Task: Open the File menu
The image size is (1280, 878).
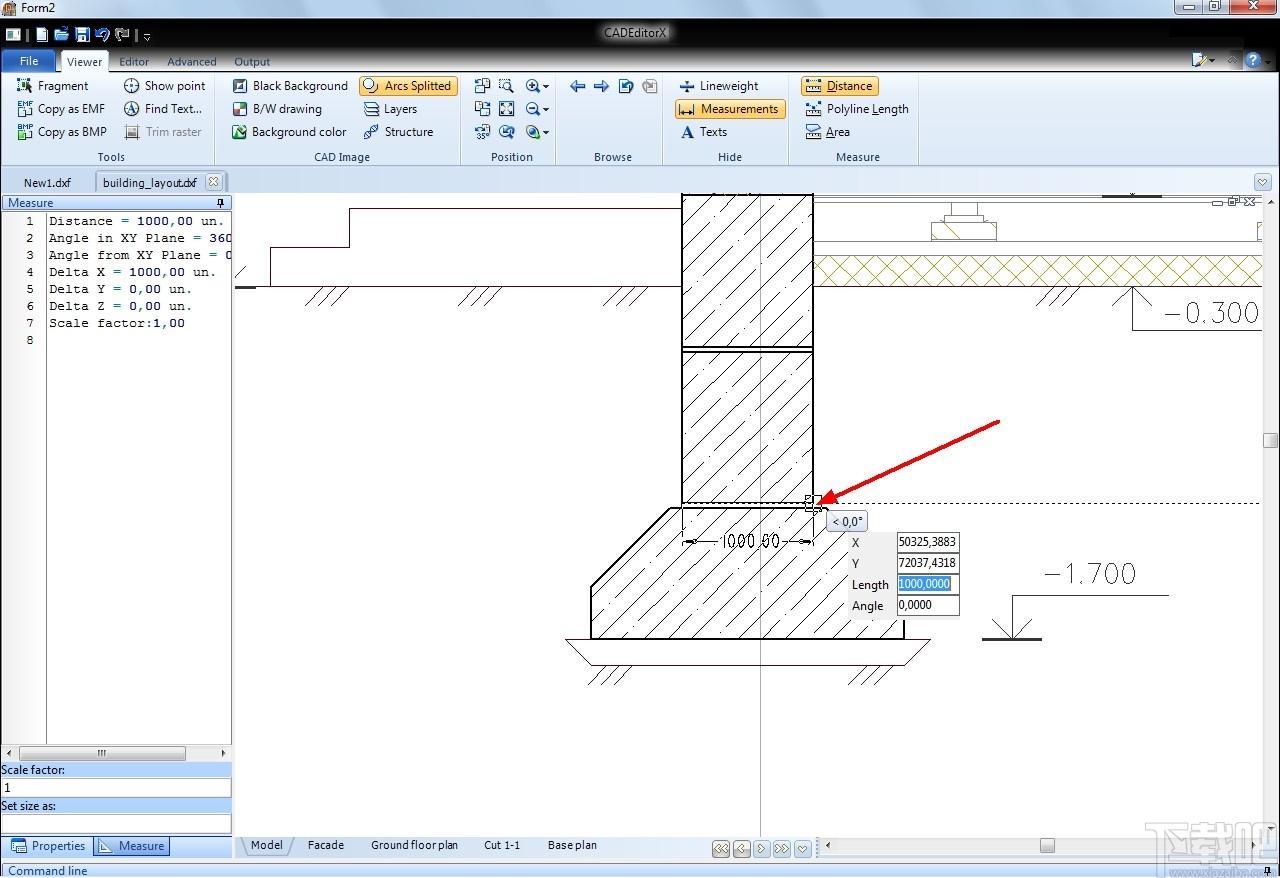Action: (29, 61)
